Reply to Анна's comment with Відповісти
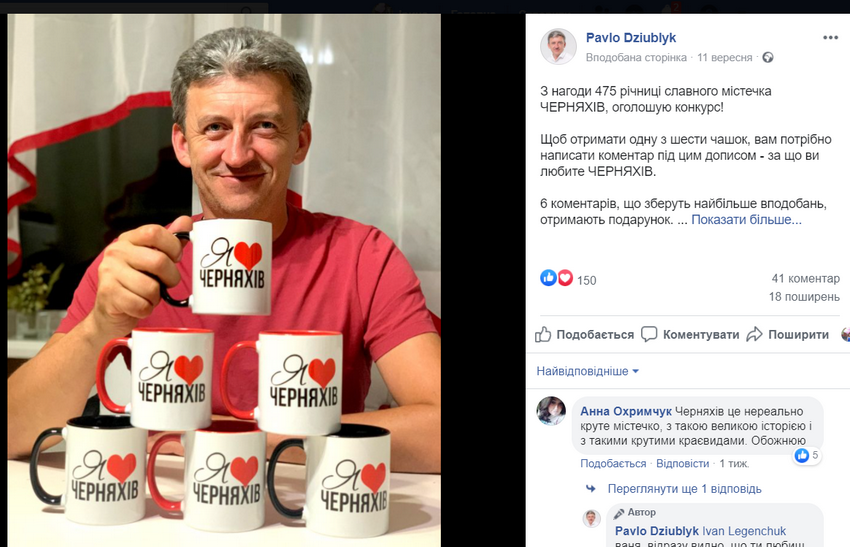 [x=682, y=464]
